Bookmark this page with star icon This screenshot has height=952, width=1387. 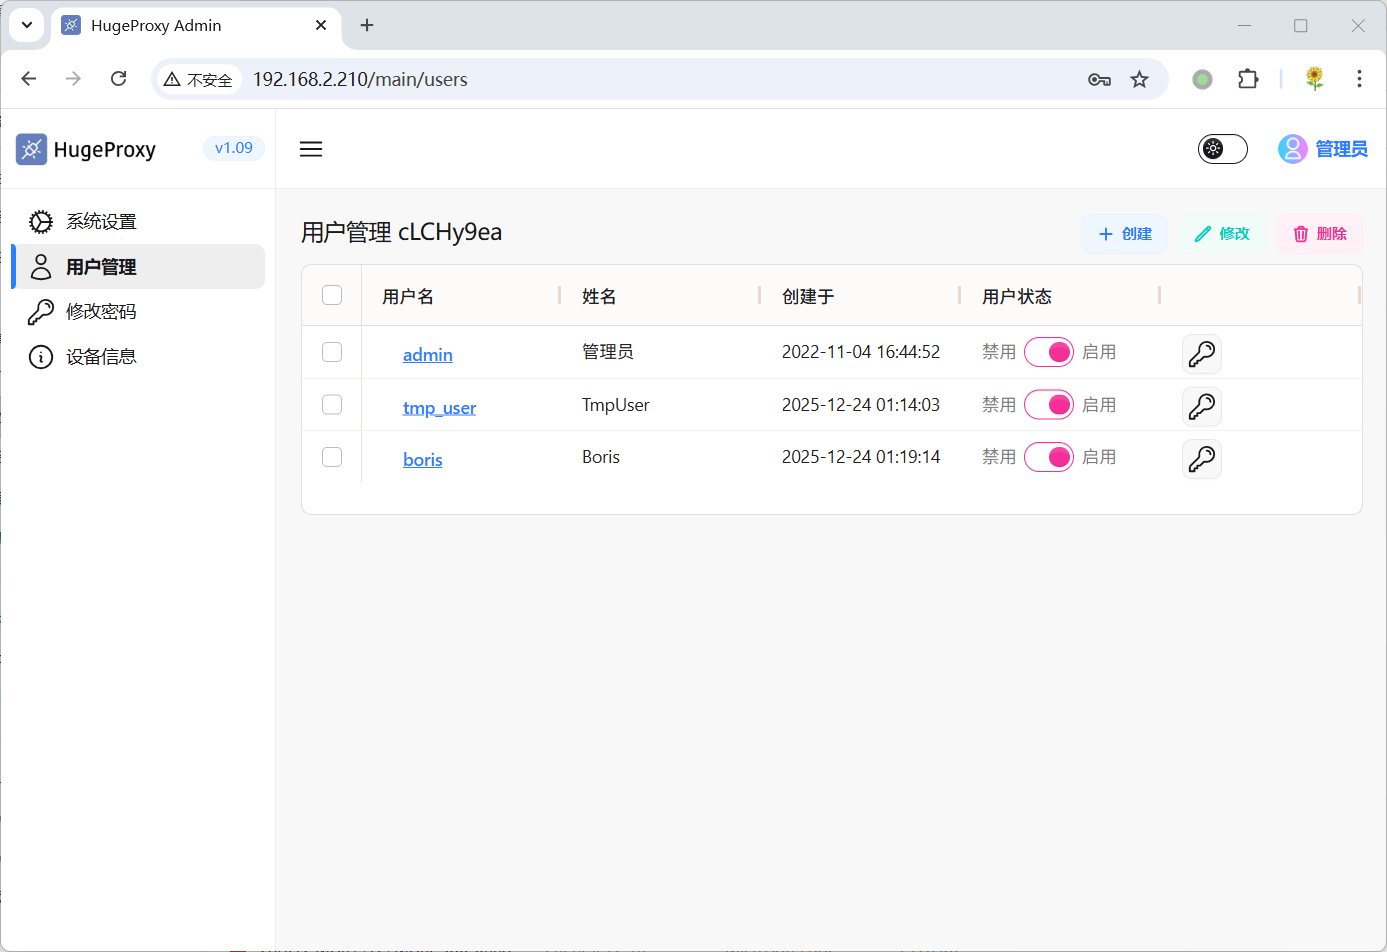pos(1139,79)
